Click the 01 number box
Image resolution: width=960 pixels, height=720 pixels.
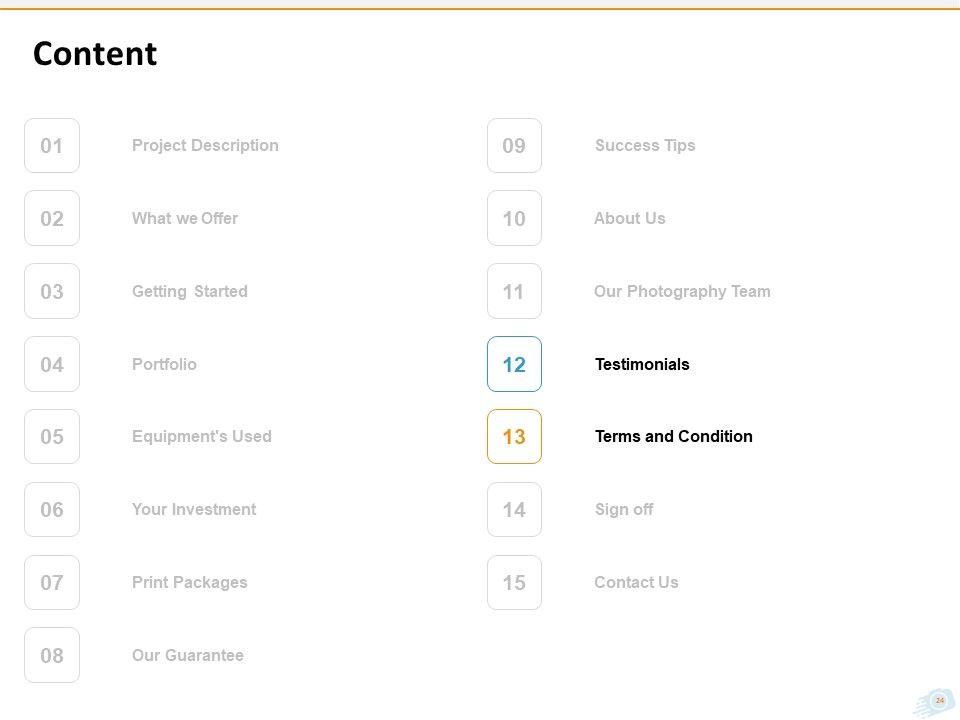click(52, 146)
